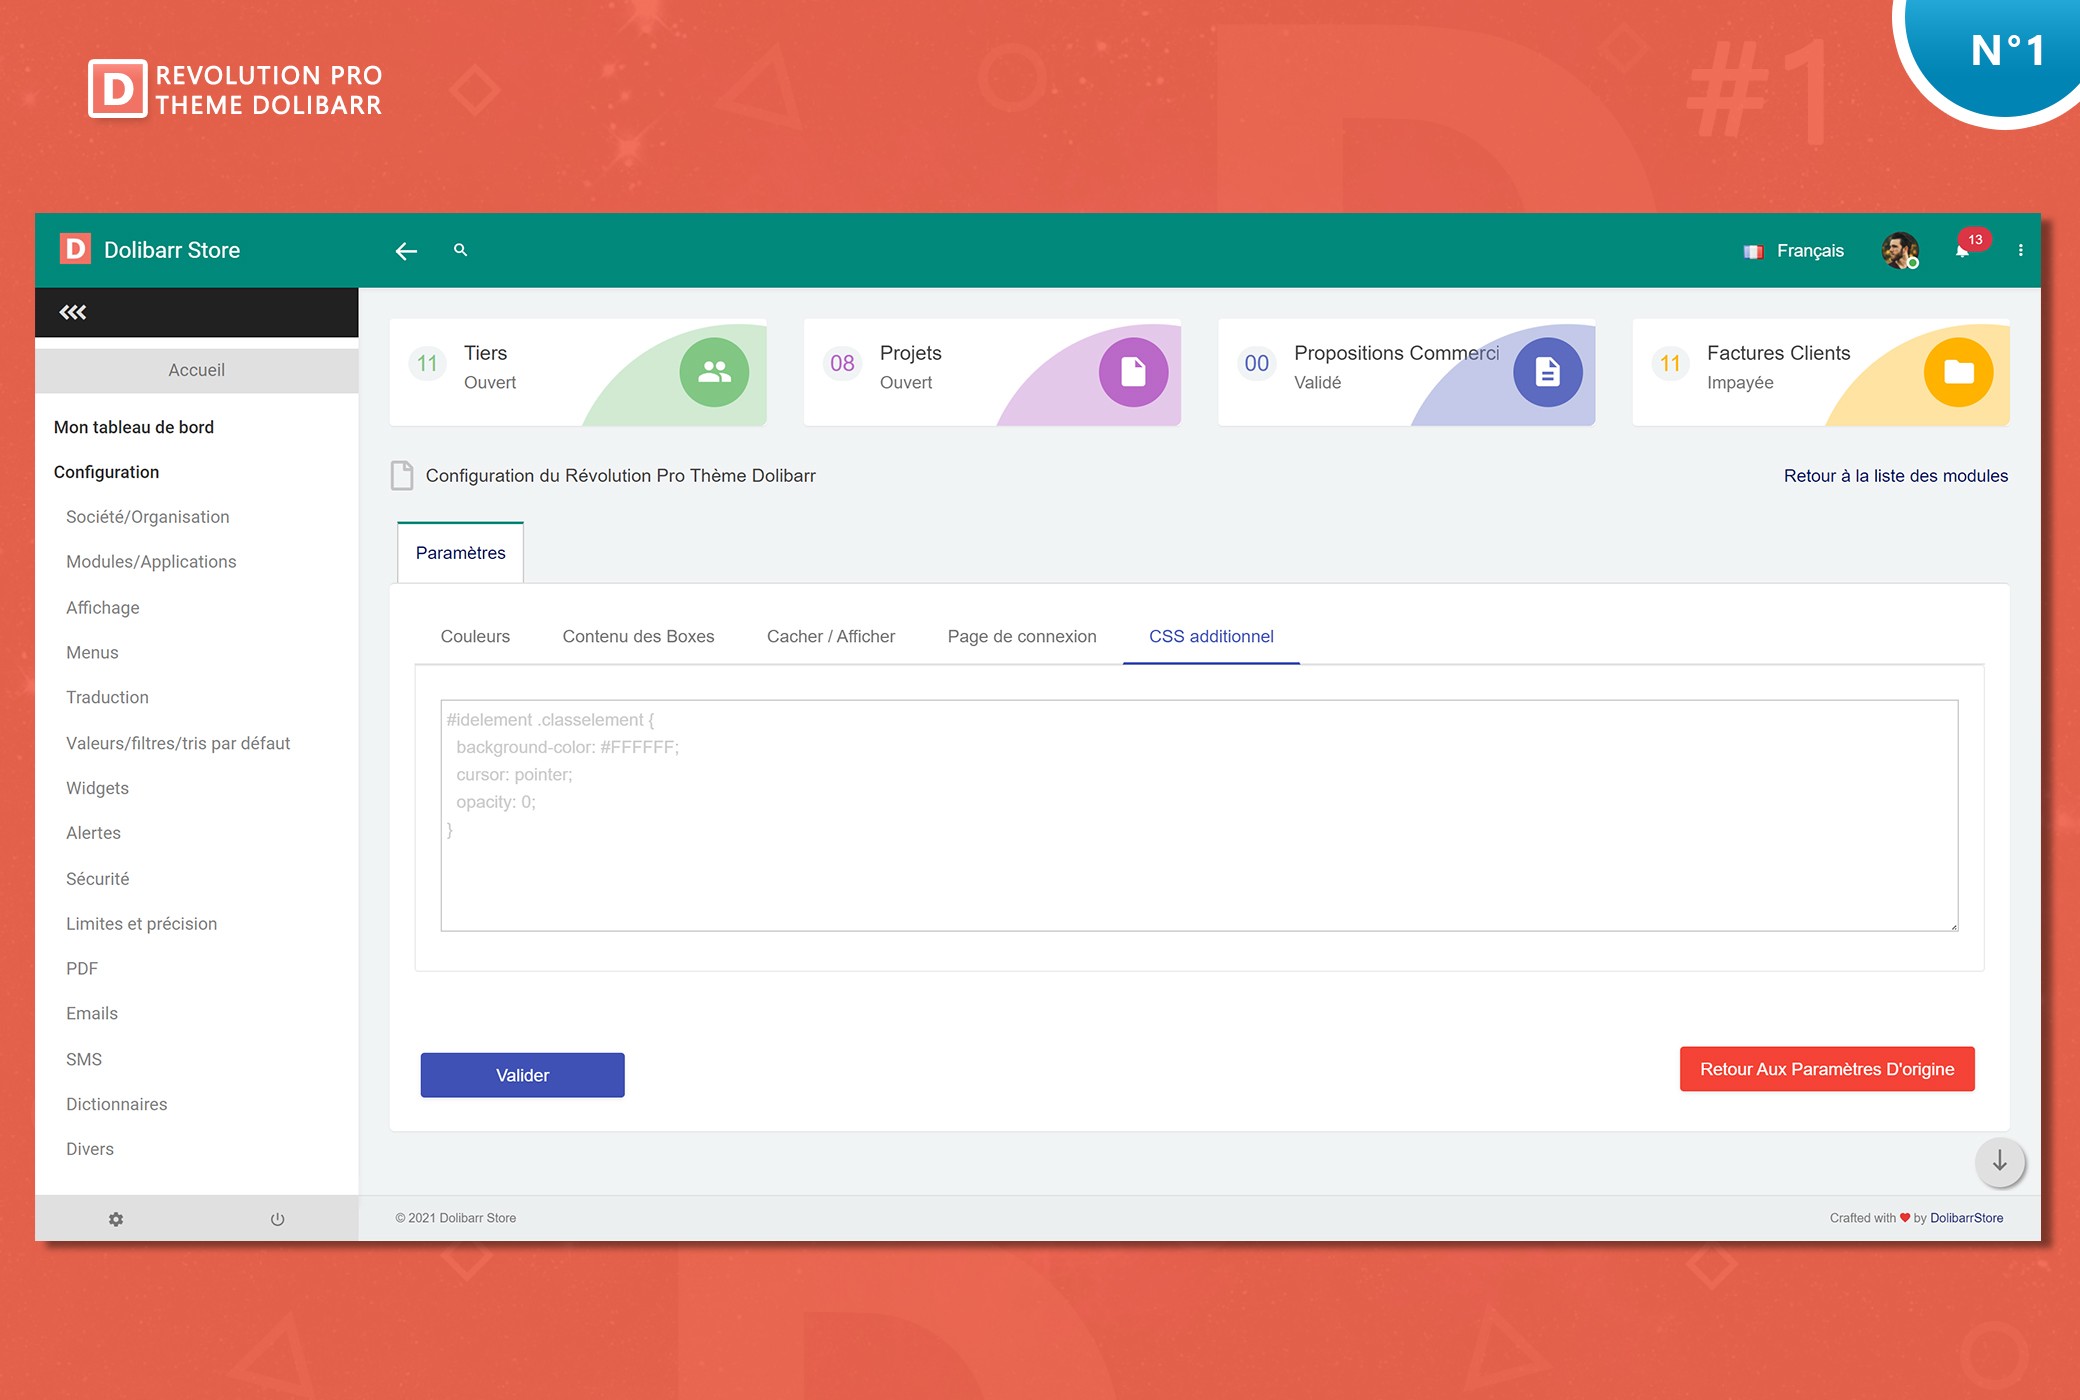Expand the Configuration sidebar section

click(106, 472)
